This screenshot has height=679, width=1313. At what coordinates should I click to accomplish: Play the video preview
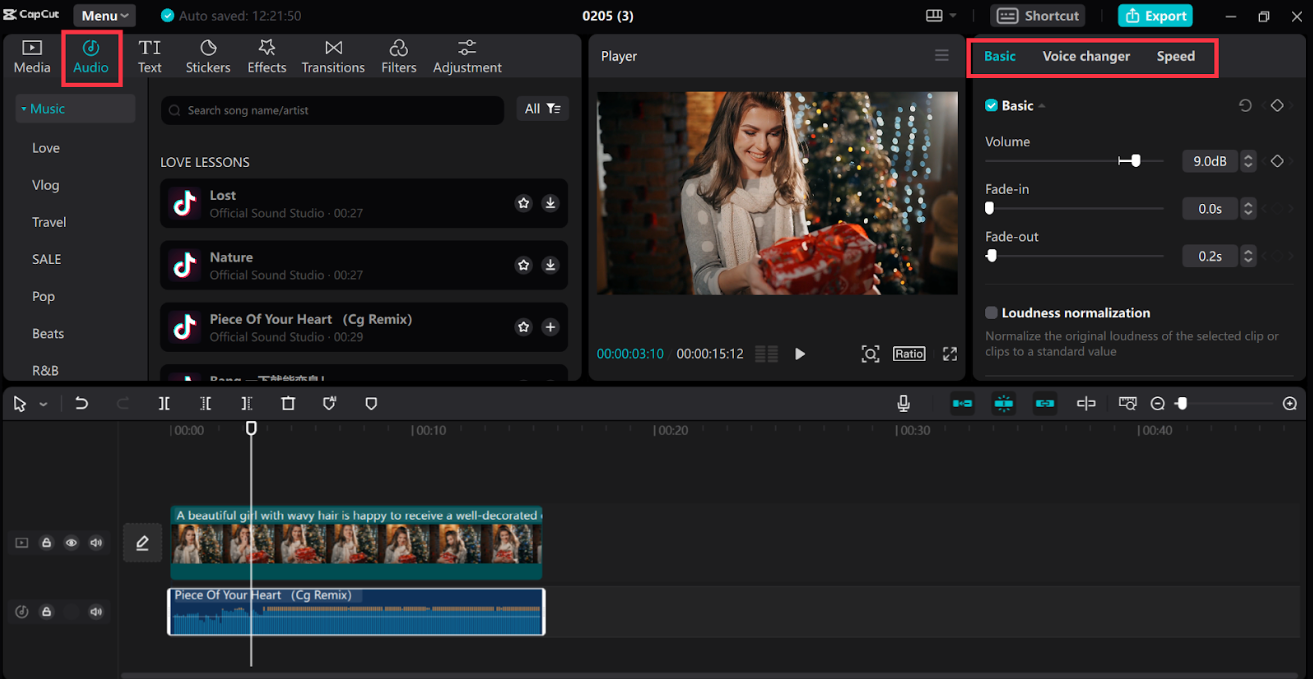800,354
